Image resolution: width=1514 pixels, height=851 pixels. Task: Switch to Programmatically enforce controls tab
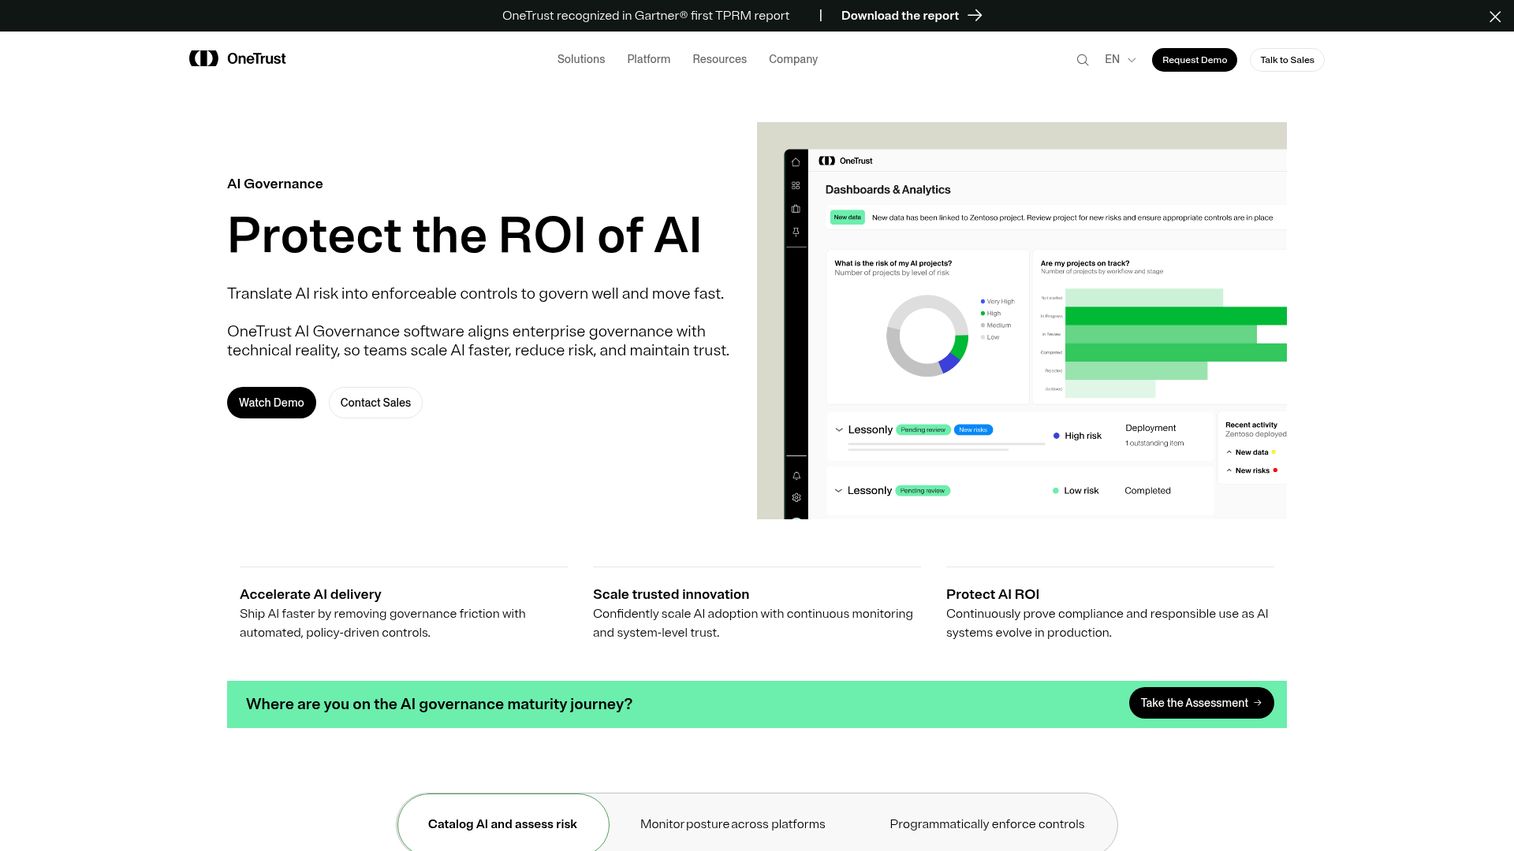tap(987, 824)
